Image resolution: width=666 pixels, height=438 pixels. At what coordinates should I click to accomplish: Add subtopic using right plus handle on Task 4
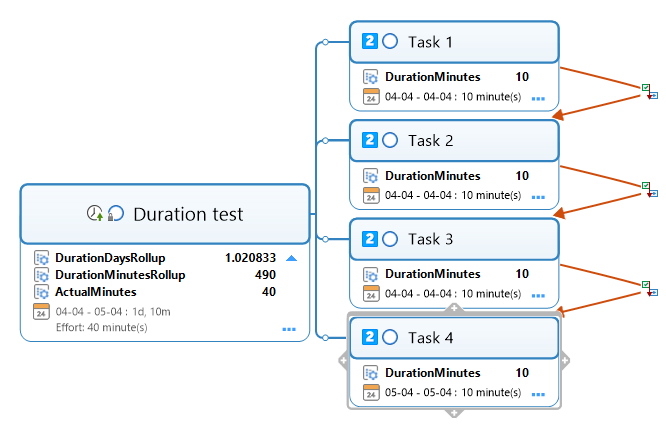point(565,361)
